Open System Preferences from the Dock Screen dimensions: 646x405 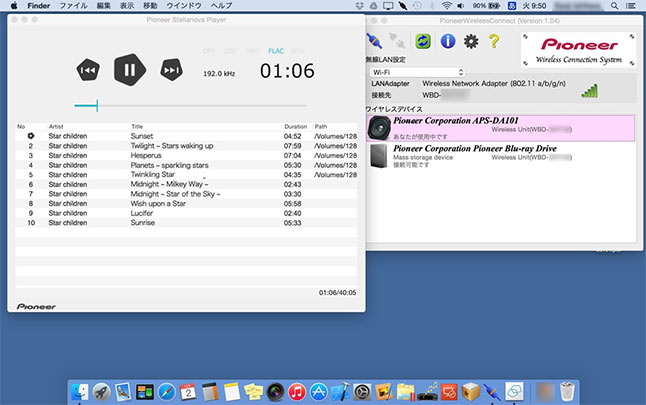point(362,392)
